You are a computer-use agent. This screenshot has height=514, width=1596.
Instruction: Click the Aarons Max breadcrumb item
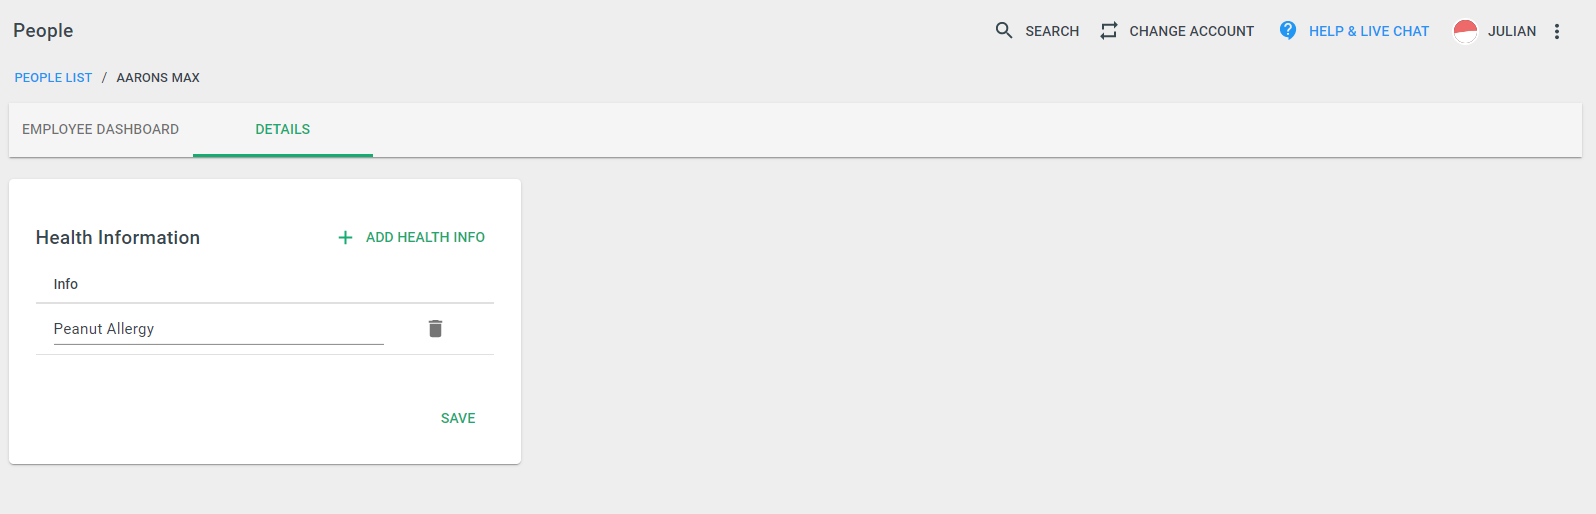158,77
